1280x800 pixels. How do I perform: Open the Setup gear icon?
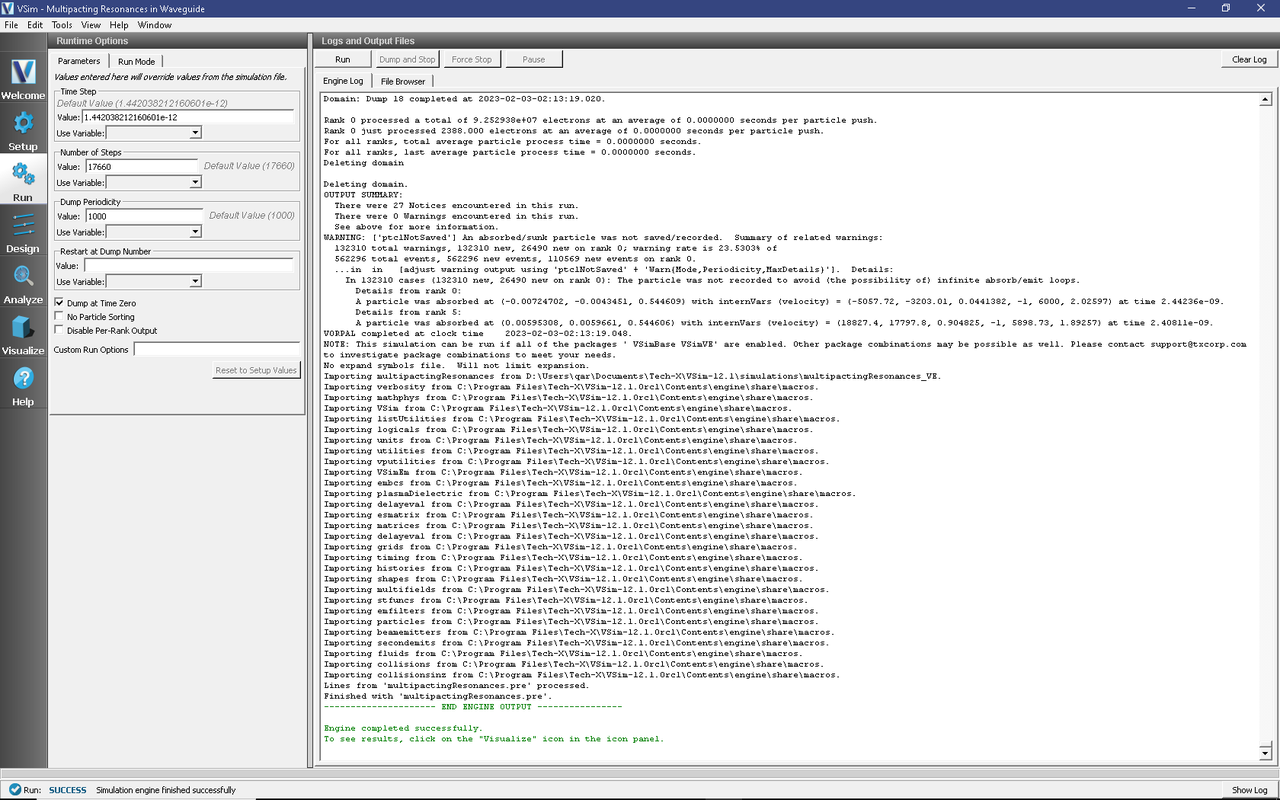point(23,130)
